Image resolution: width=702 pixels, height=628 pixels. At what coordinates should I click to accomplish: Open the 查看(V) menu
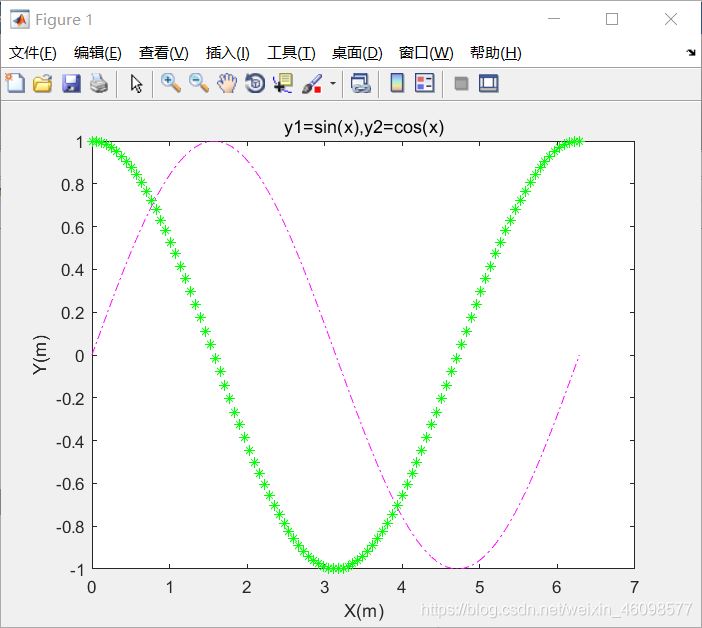tap(164, 53)
